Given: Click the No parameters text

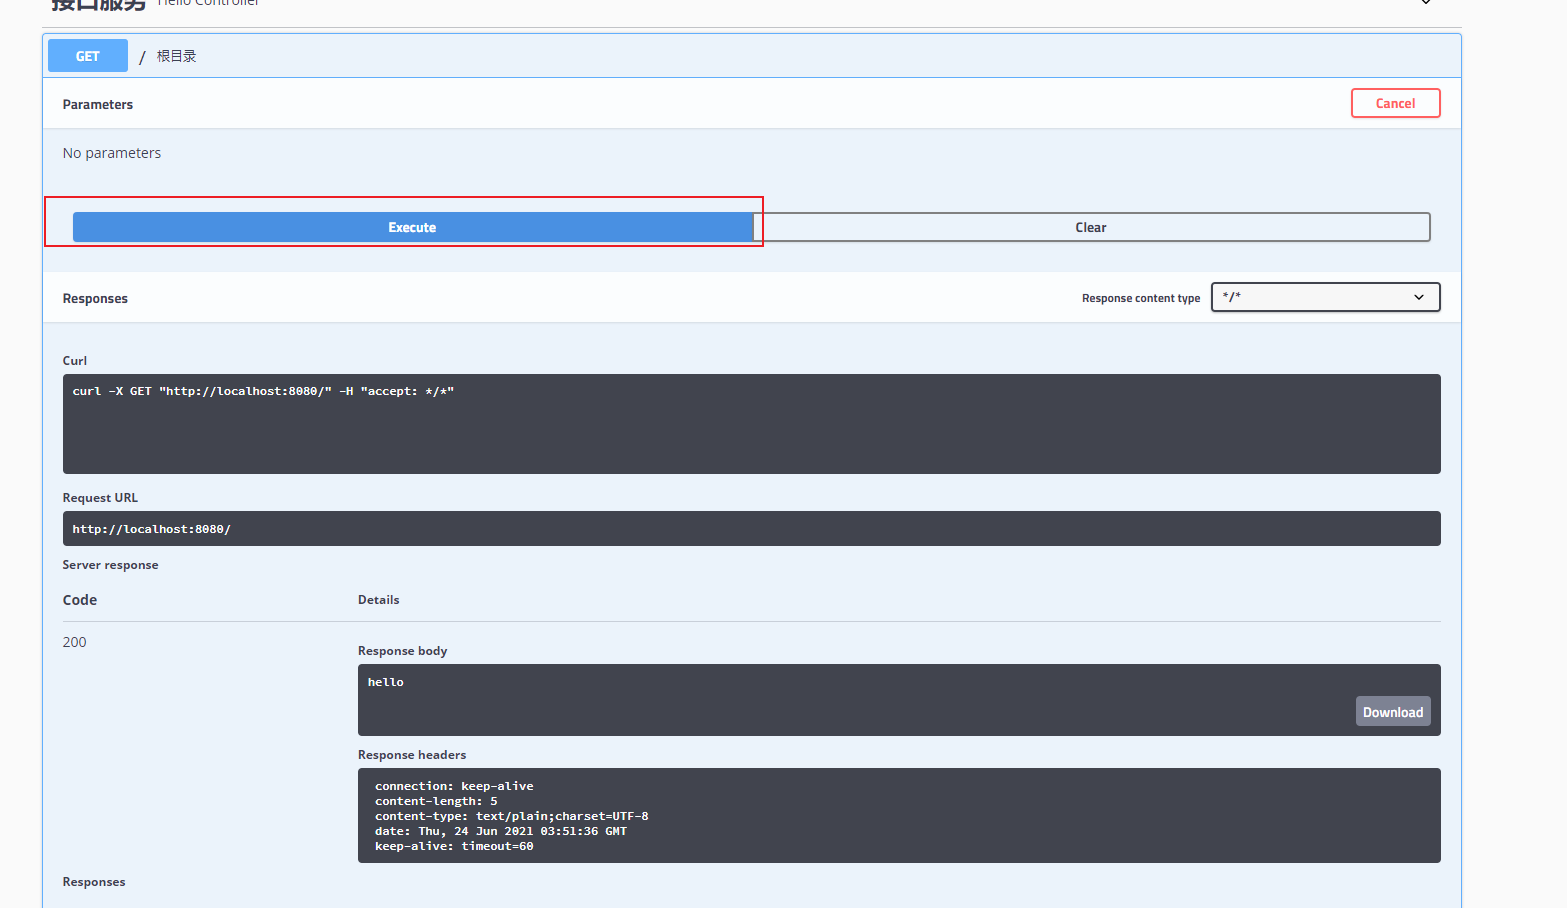Looking at the screenshot, I should [112, 153].
